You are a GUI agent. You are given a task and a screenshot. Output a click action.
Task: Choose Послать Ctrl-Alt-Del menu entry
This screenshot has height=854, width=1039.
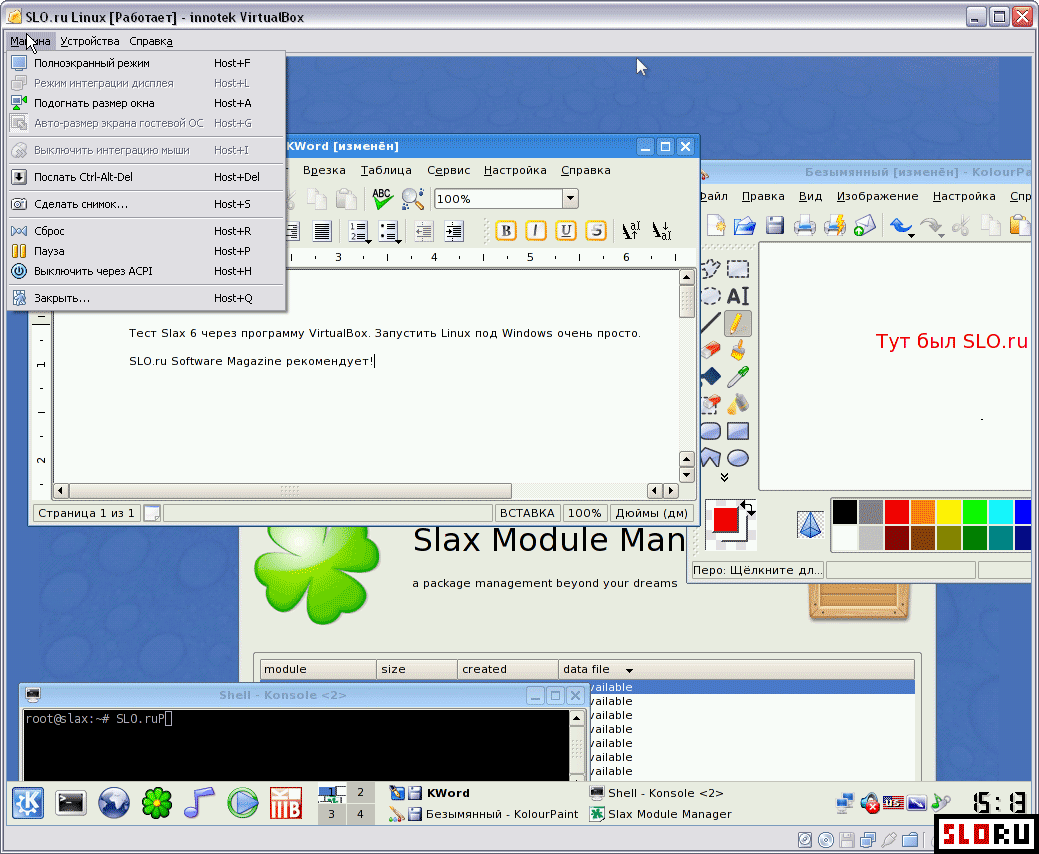(146, 177)
